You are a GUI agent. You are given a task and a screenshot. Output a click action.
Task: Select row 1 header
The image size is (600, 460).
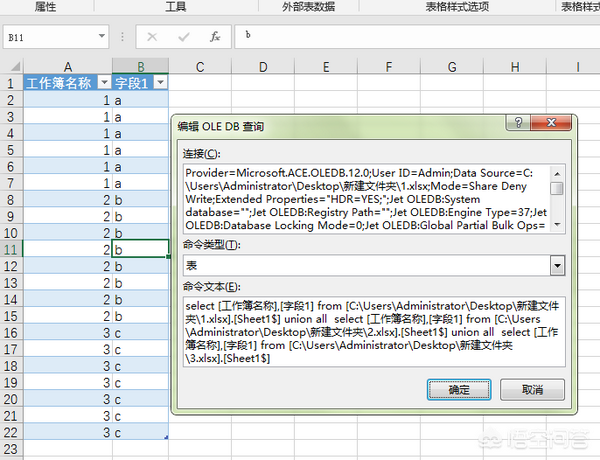11,83
